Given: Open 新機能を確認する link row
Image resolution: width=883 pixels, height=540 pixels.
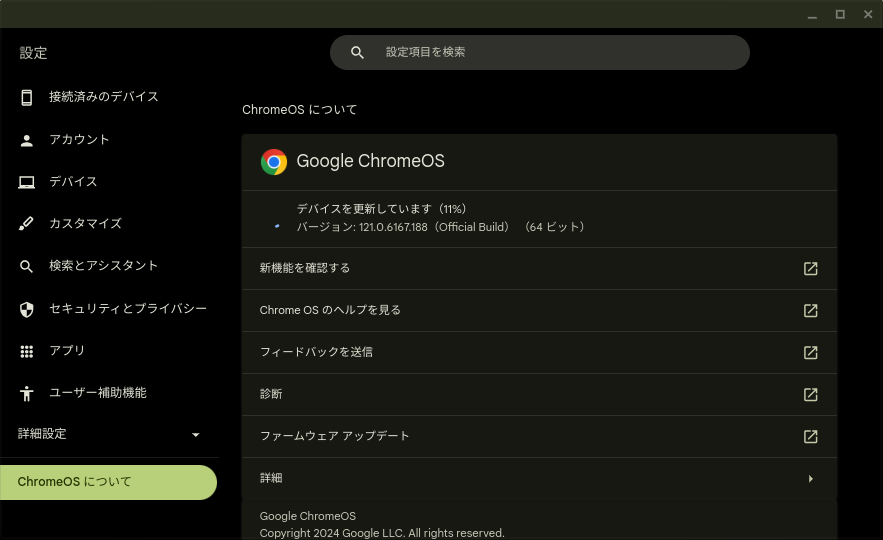Looking at the screenshot, I should 539,269.
